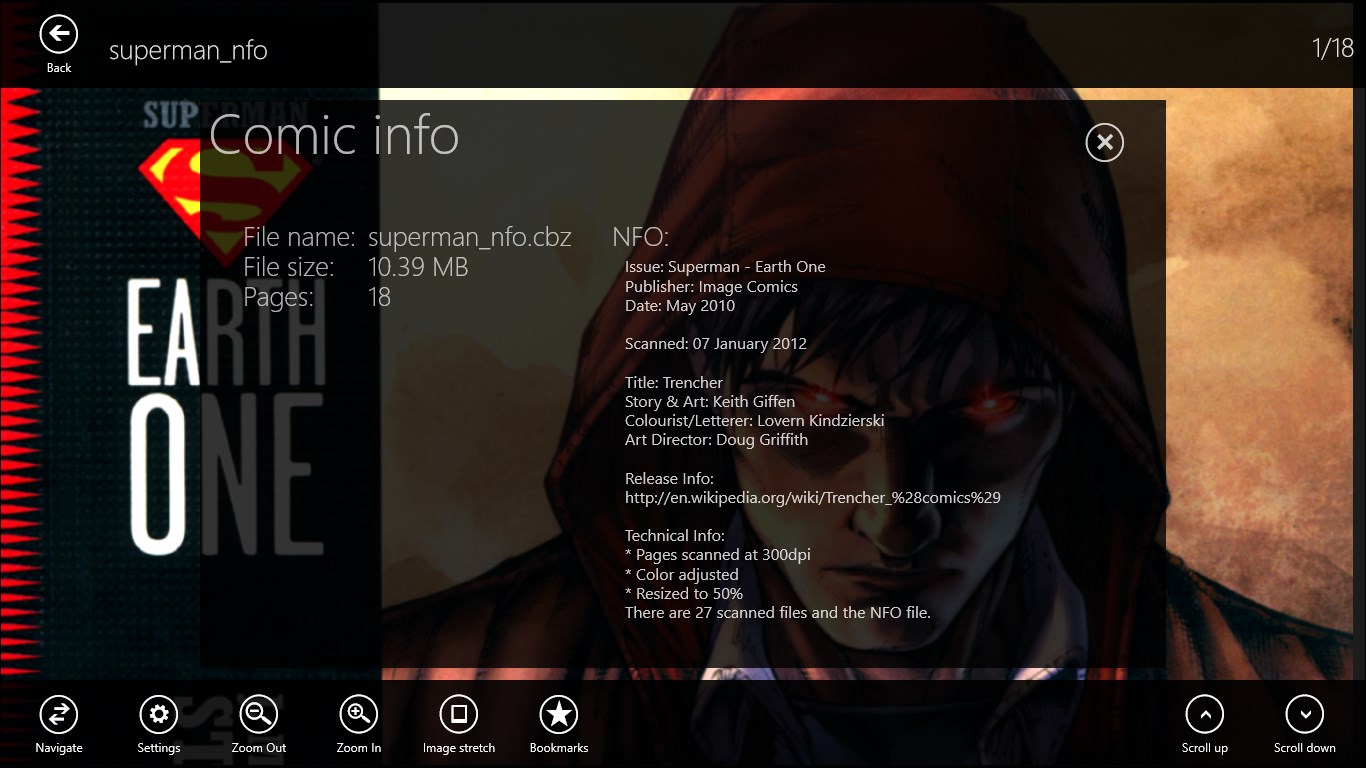
Task: Click the NFO: section label
Action: click(640, 237)
